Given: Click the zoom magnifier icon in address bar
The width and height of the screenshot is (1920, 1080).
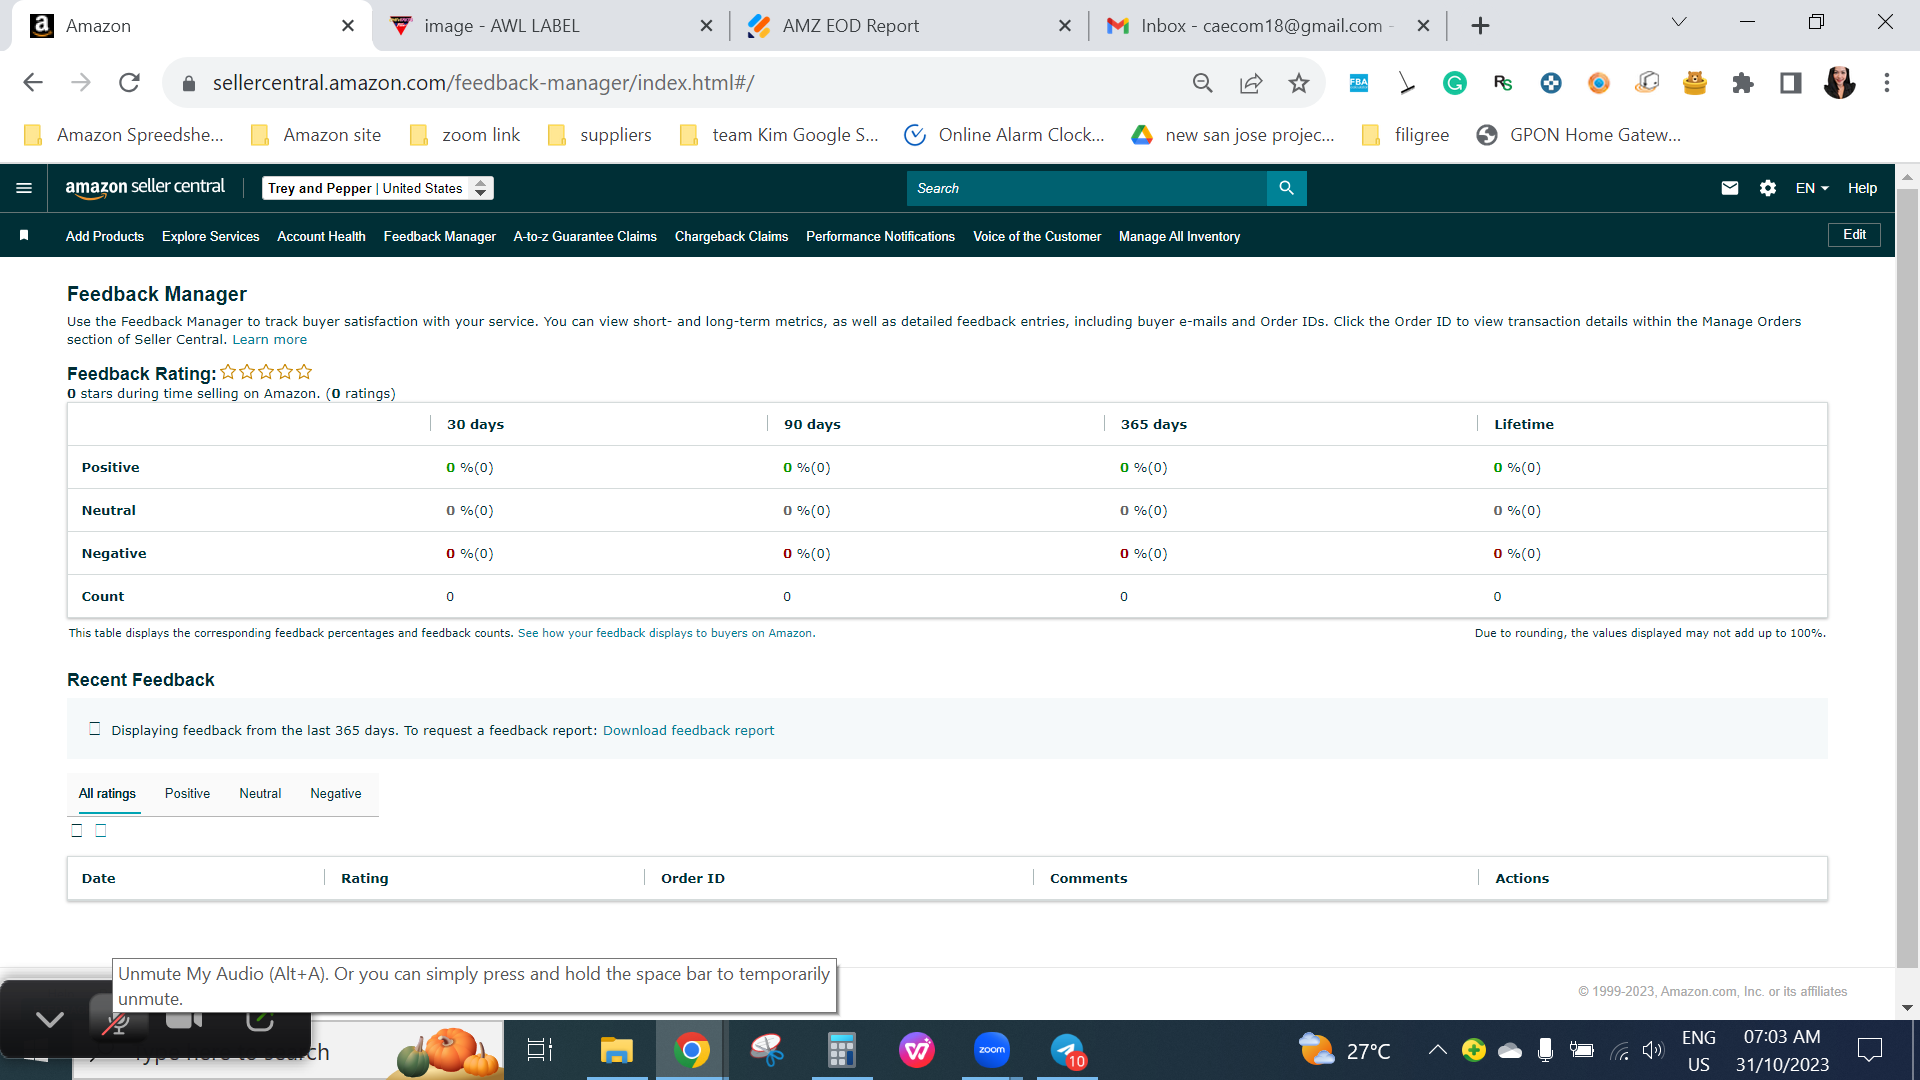Looking at the screenshot, I should (1203, 83).
